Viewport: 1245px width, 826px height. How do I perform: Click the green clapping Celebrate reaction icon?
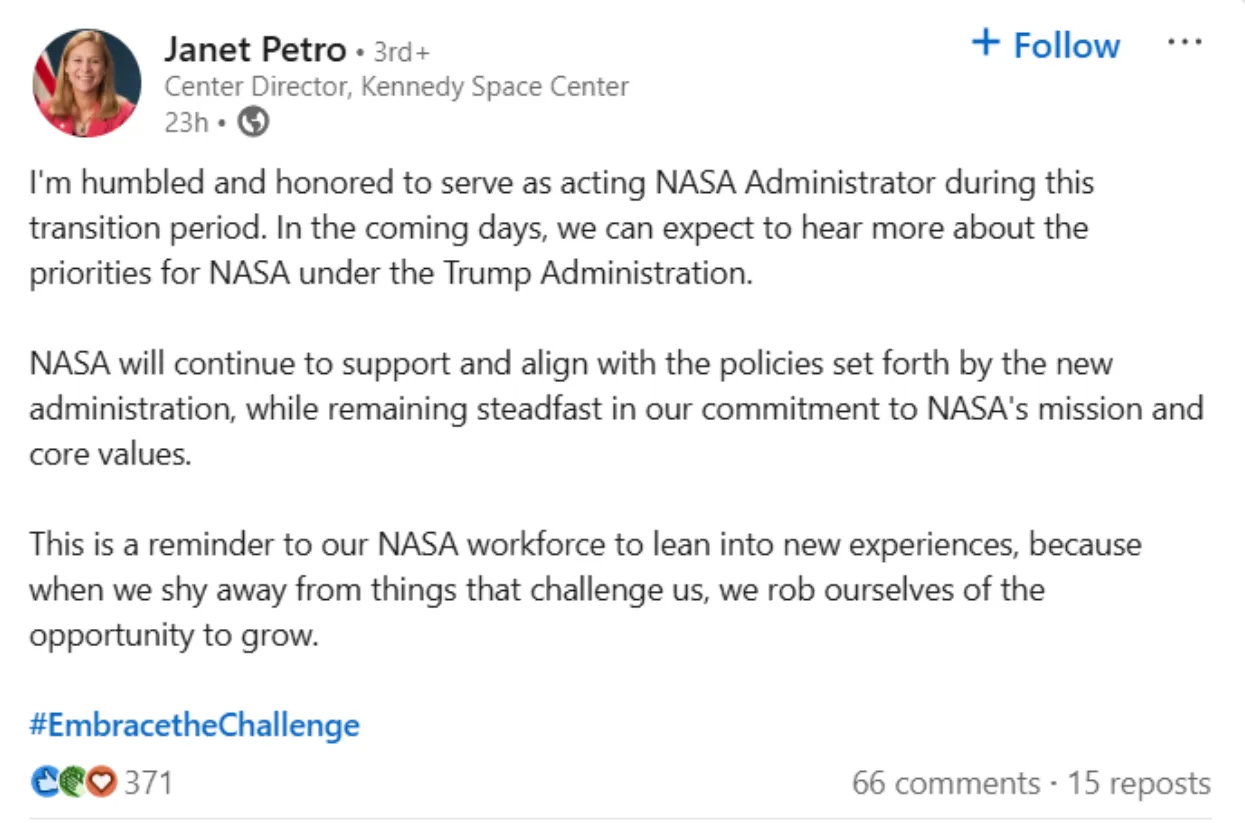(73, 781)
